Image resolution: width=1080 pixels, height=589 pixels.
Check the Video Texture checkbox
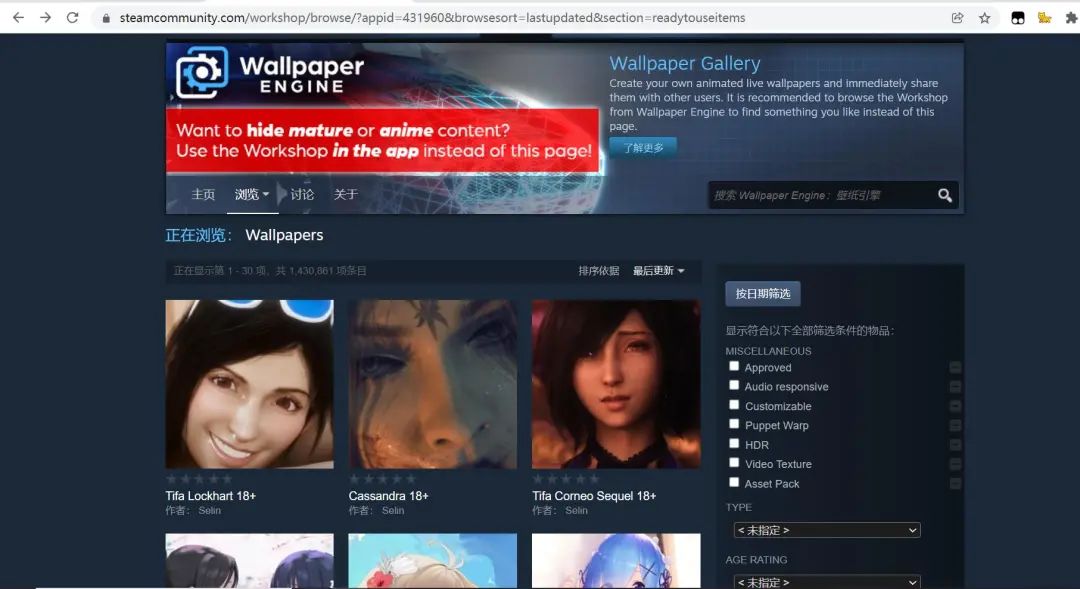click(734, 463)
